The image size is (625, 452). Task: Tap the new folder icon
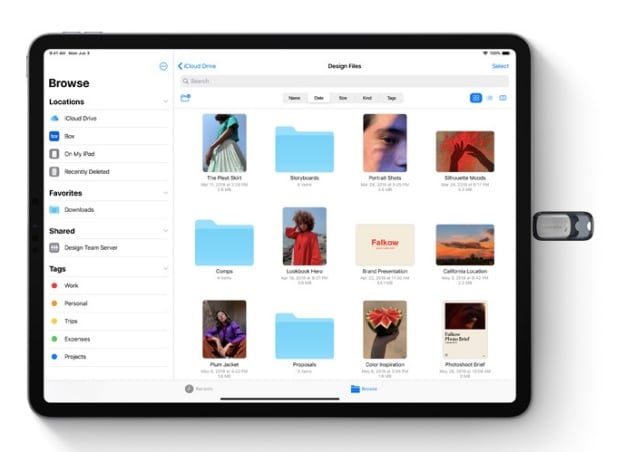click(185, 98)
